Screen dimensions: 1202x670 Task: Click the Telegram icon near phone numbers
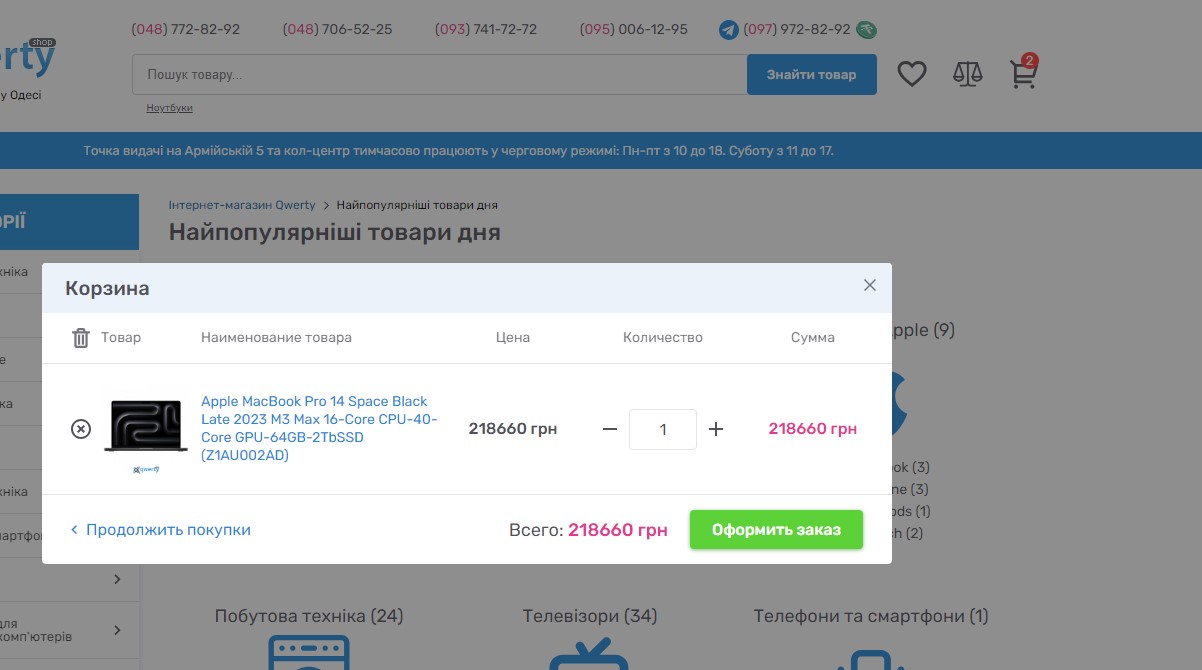click(729, 30)
